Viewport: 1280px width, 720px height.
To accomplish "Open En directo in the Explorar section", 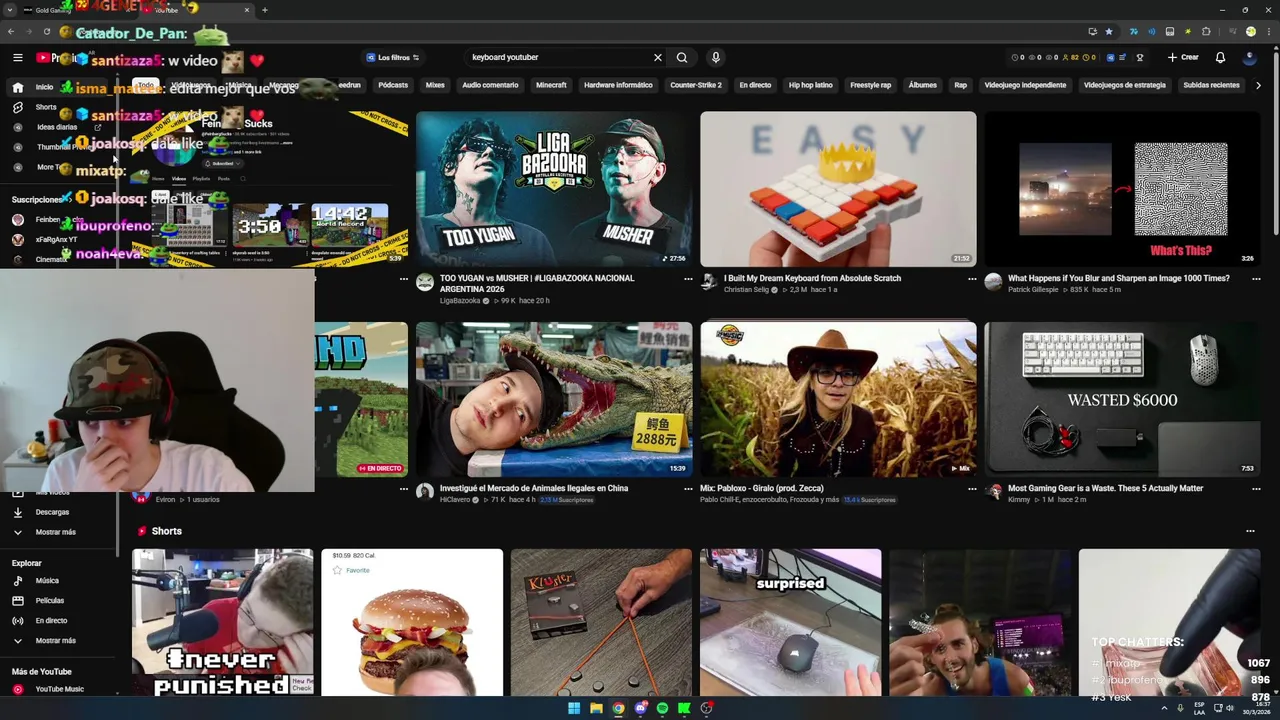I will point(51,621).
